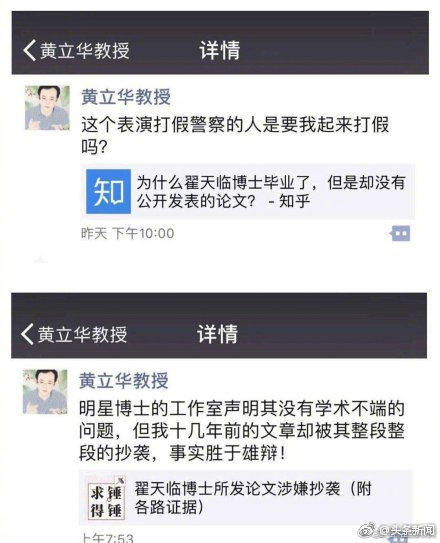Tap the profile avatar next to the 打假警察 post
440x543 pixels.
click(x=47, y=108)
